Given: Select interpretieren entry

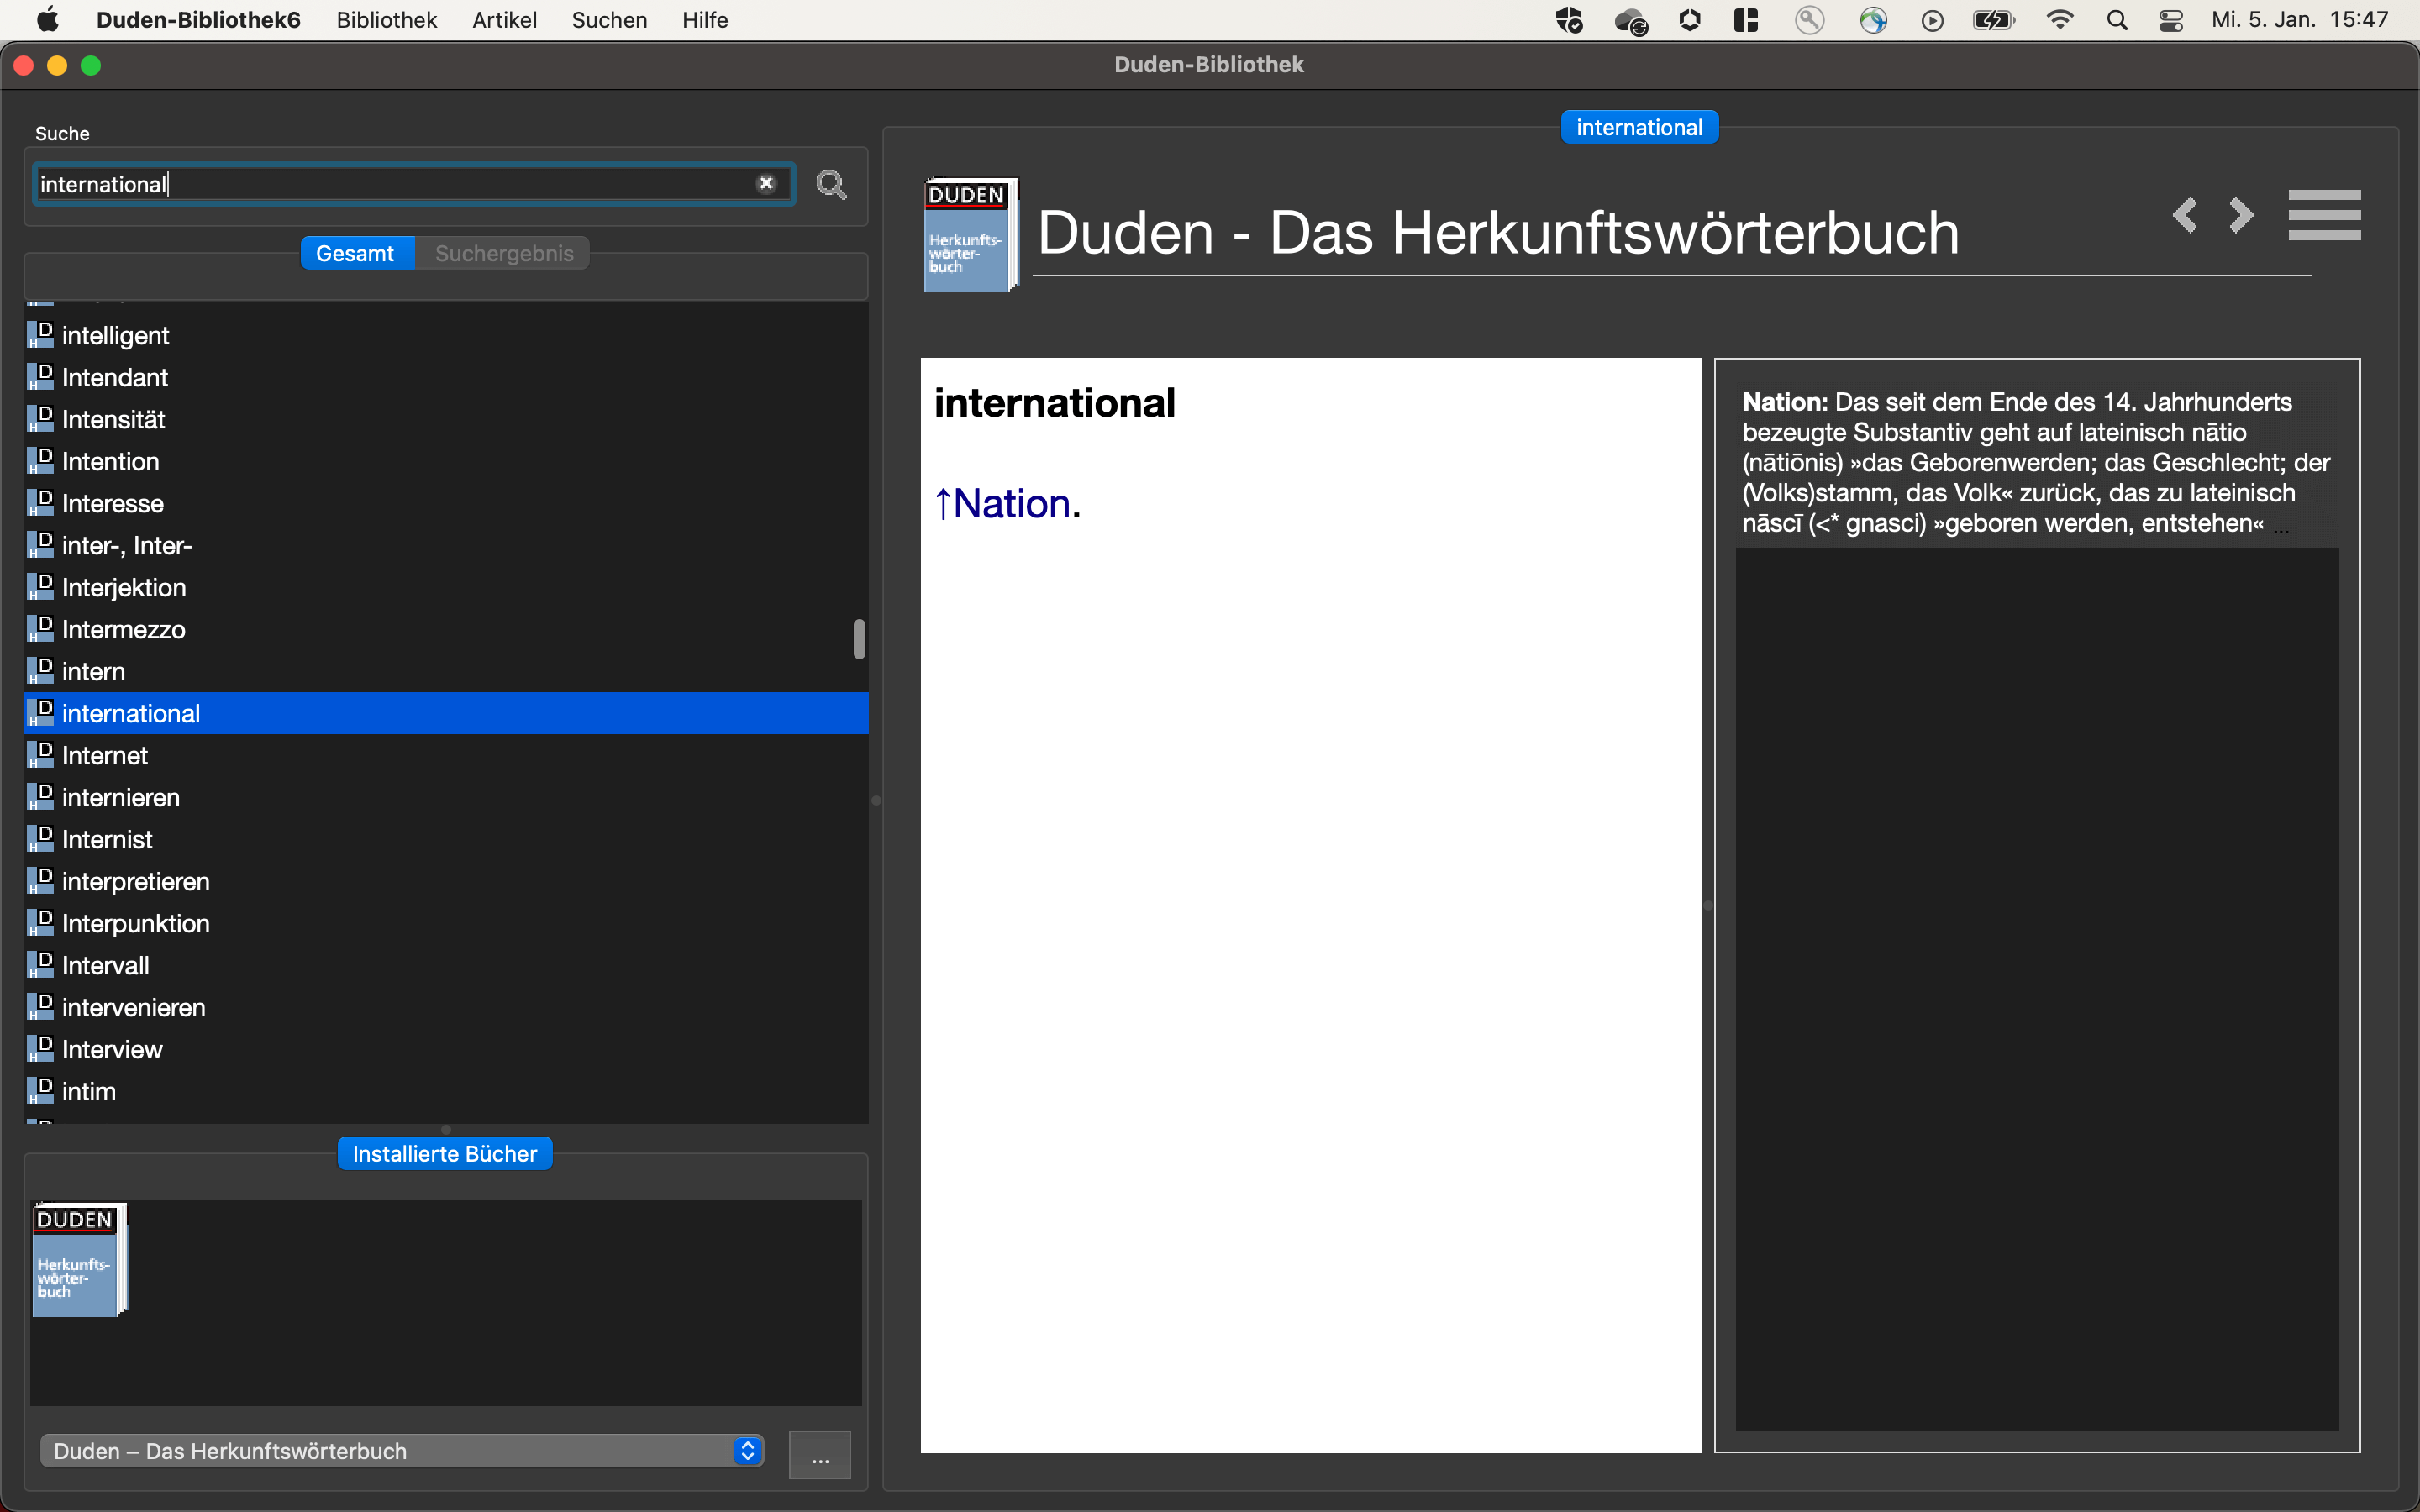Looking at the screenshot, I should tap(446, 882).
